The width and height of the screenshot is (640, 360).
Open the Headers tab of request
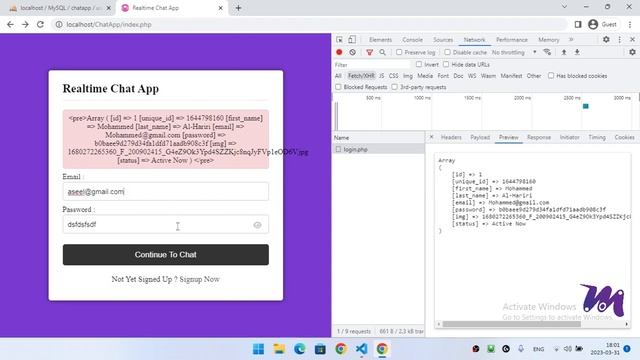click(x=451, y=138)
